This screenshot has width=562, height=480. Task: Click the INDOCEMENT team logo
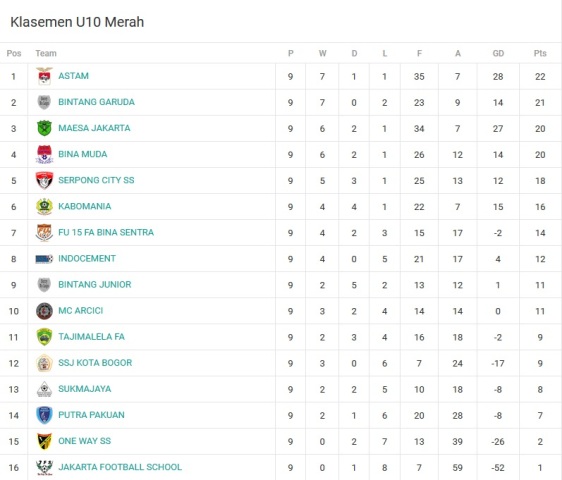pyautogui.click(x=44, y=259)
